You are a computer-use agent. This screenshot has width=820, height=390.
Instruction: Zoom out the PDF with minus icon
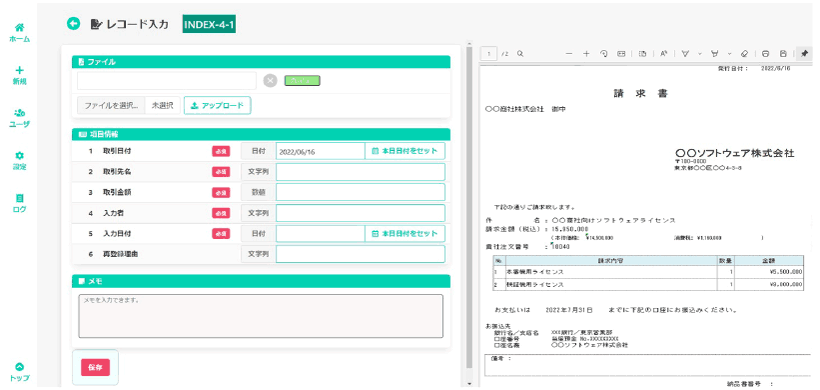tap(570, 53)
